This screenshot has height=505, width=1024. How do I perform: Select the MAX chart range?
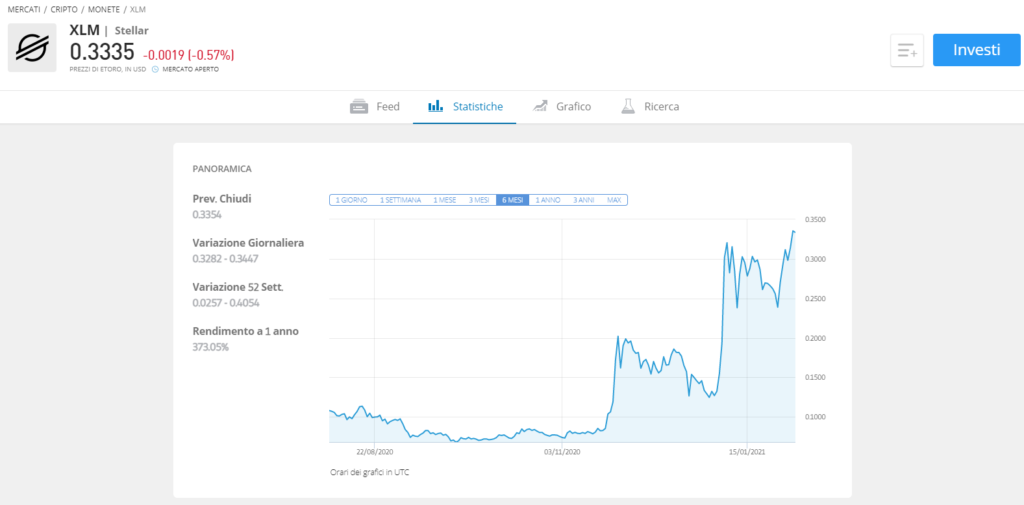(x=614, y=200)
